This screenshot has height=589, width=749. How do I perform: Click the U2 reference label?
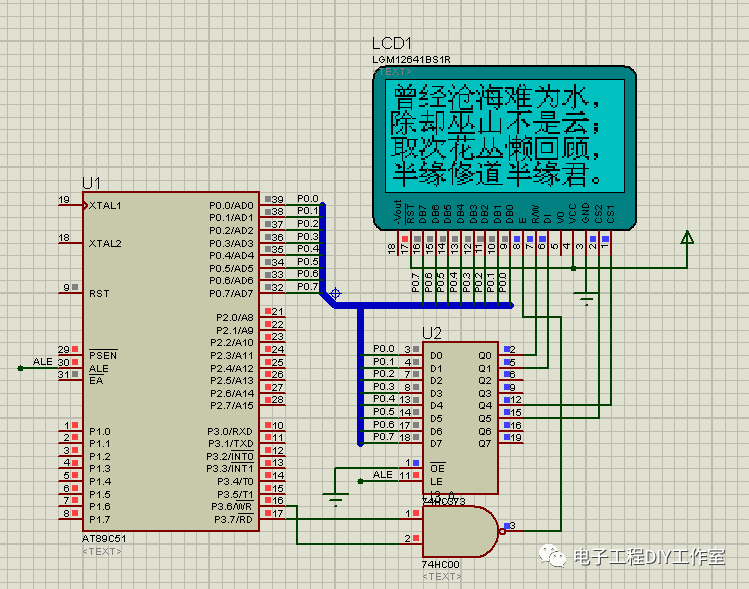click(x=432, y=333)
